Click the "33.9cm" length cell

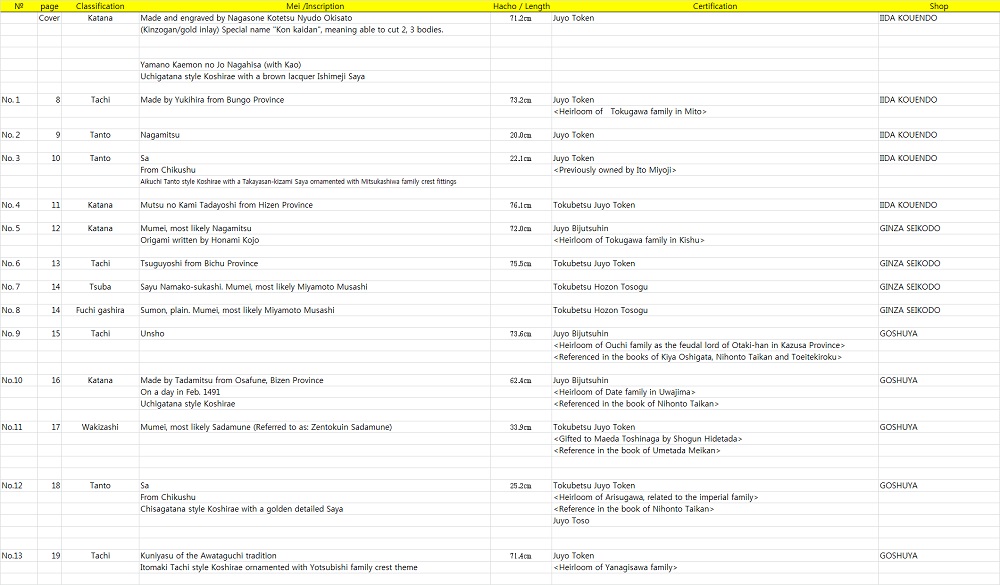[x=520, y=427]
